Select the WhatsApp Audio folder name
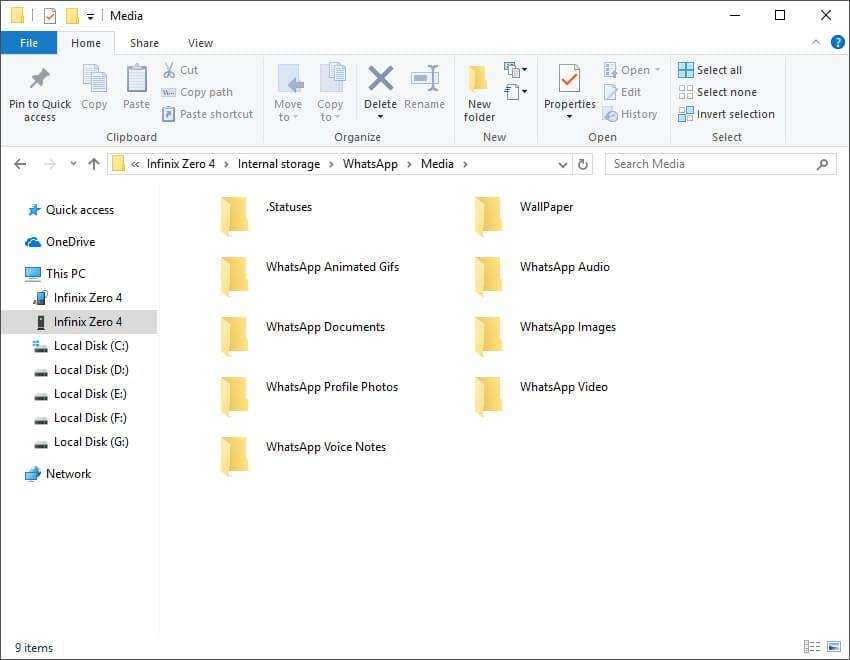 point(564,267)
